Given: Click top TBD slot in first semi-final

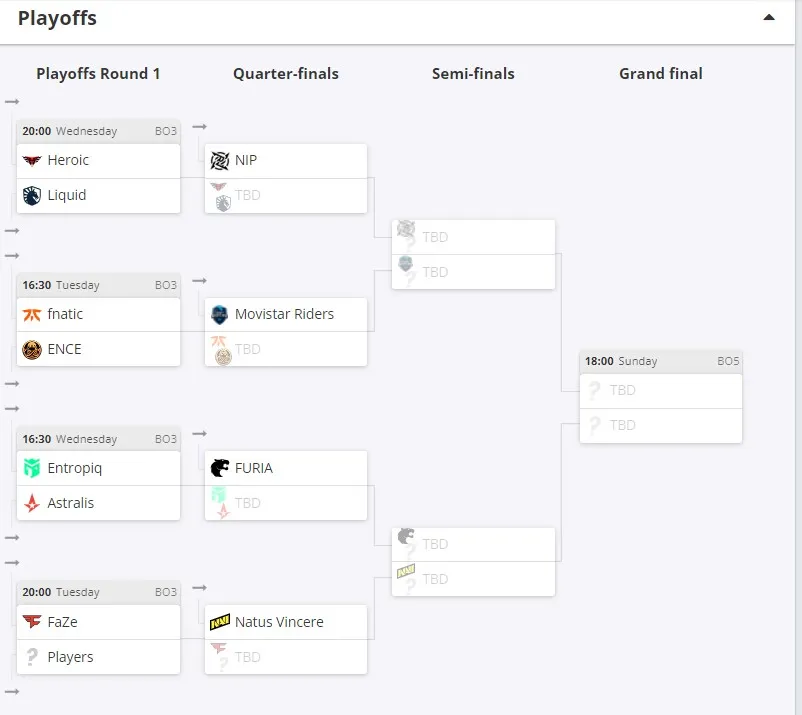Looking at the screenshot, I should 473,237.
